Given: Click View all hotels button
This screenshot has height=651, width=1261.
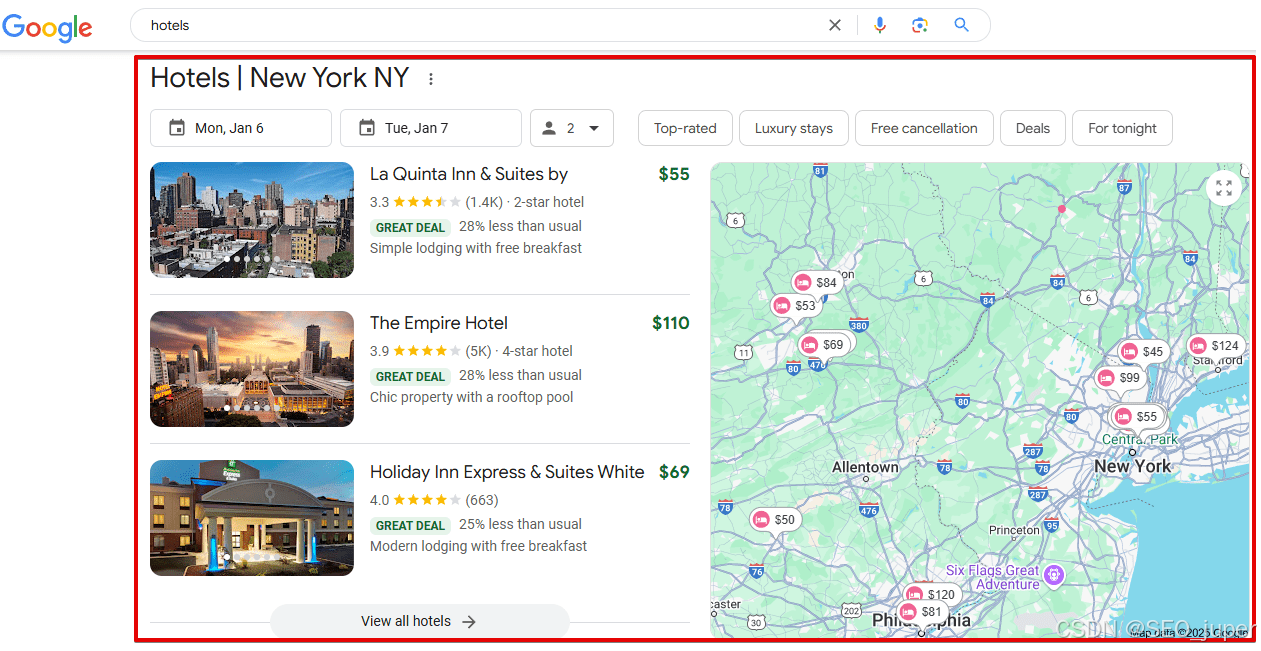Looking at the screenshot, I should 420,621.
